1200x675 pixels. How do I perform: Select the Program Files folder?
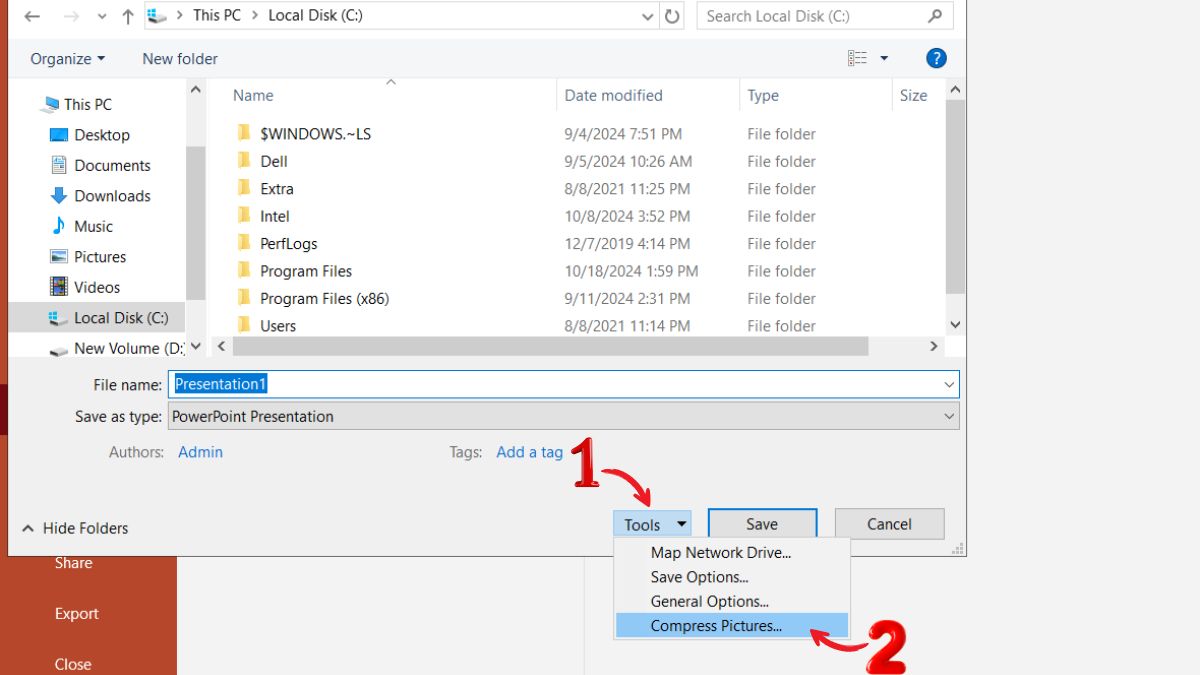306,271
